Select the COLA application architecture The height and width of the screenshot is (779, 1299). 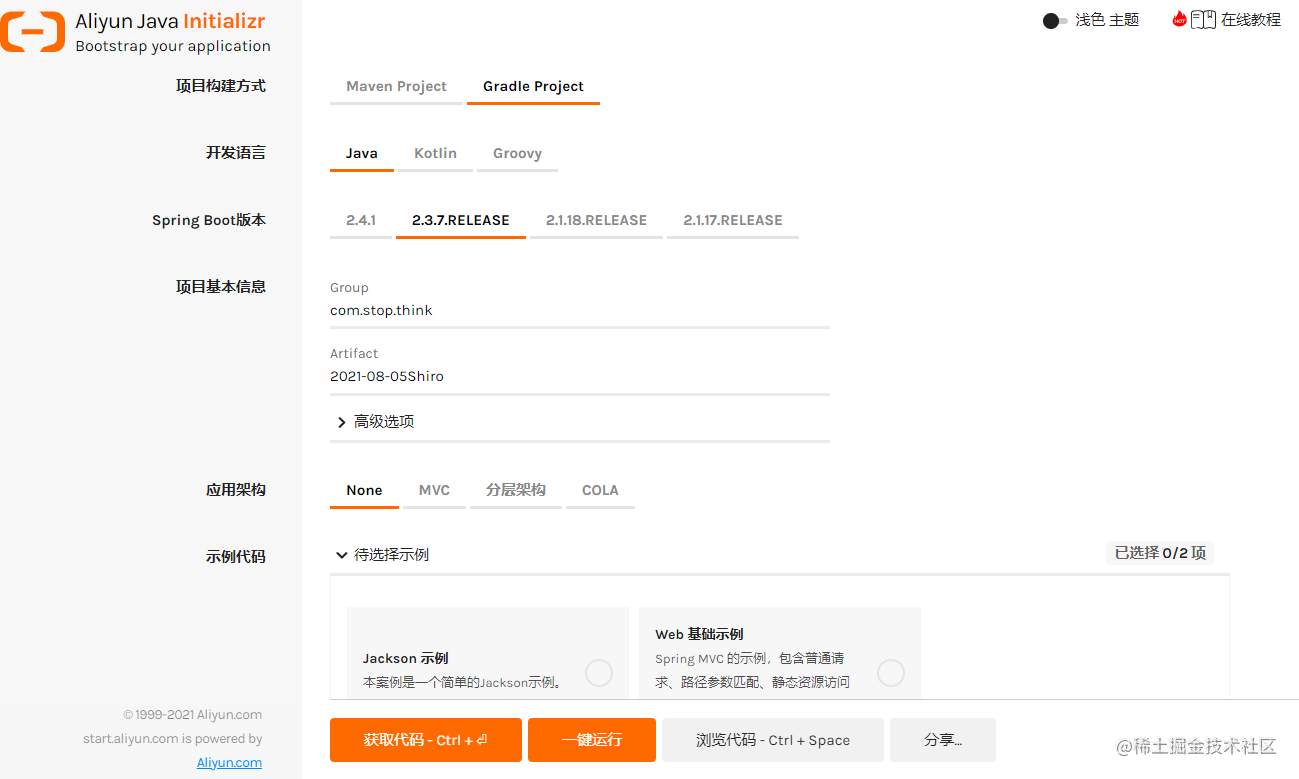(600, 490)
